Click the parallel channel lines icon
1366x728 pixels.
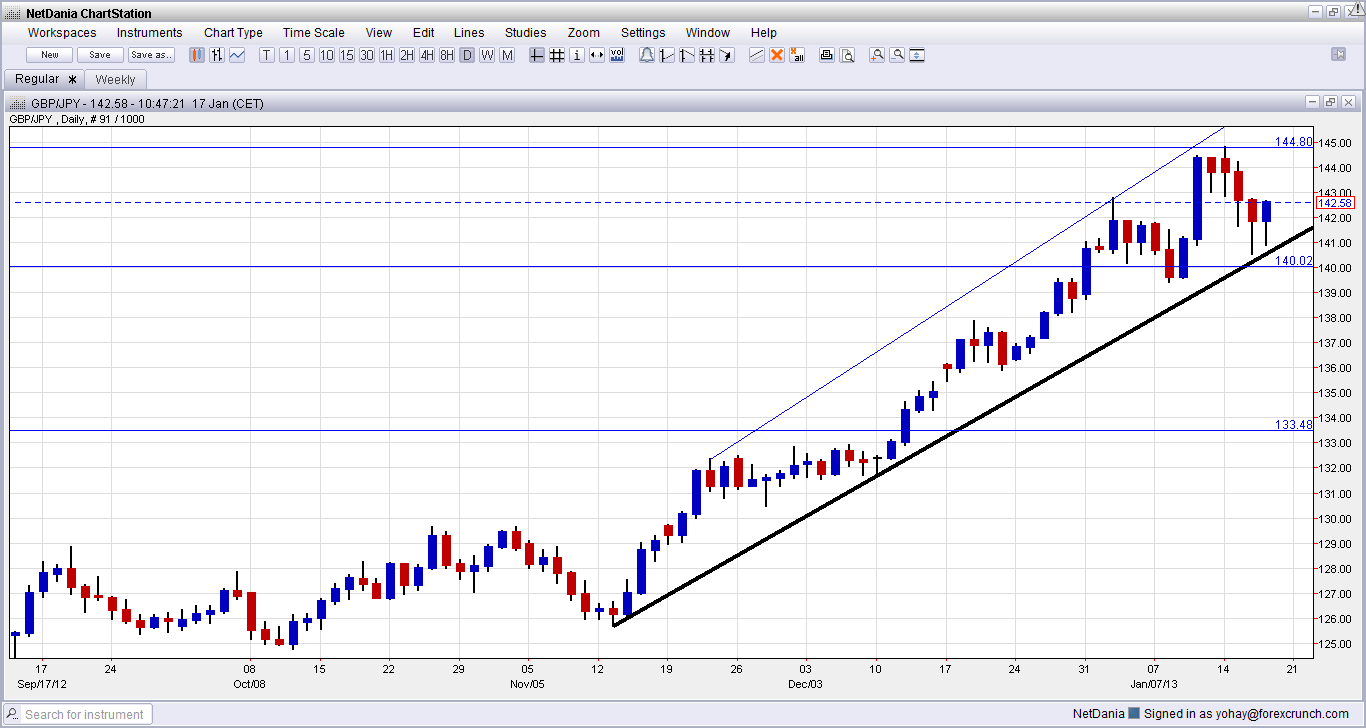[x=757, y=55]
